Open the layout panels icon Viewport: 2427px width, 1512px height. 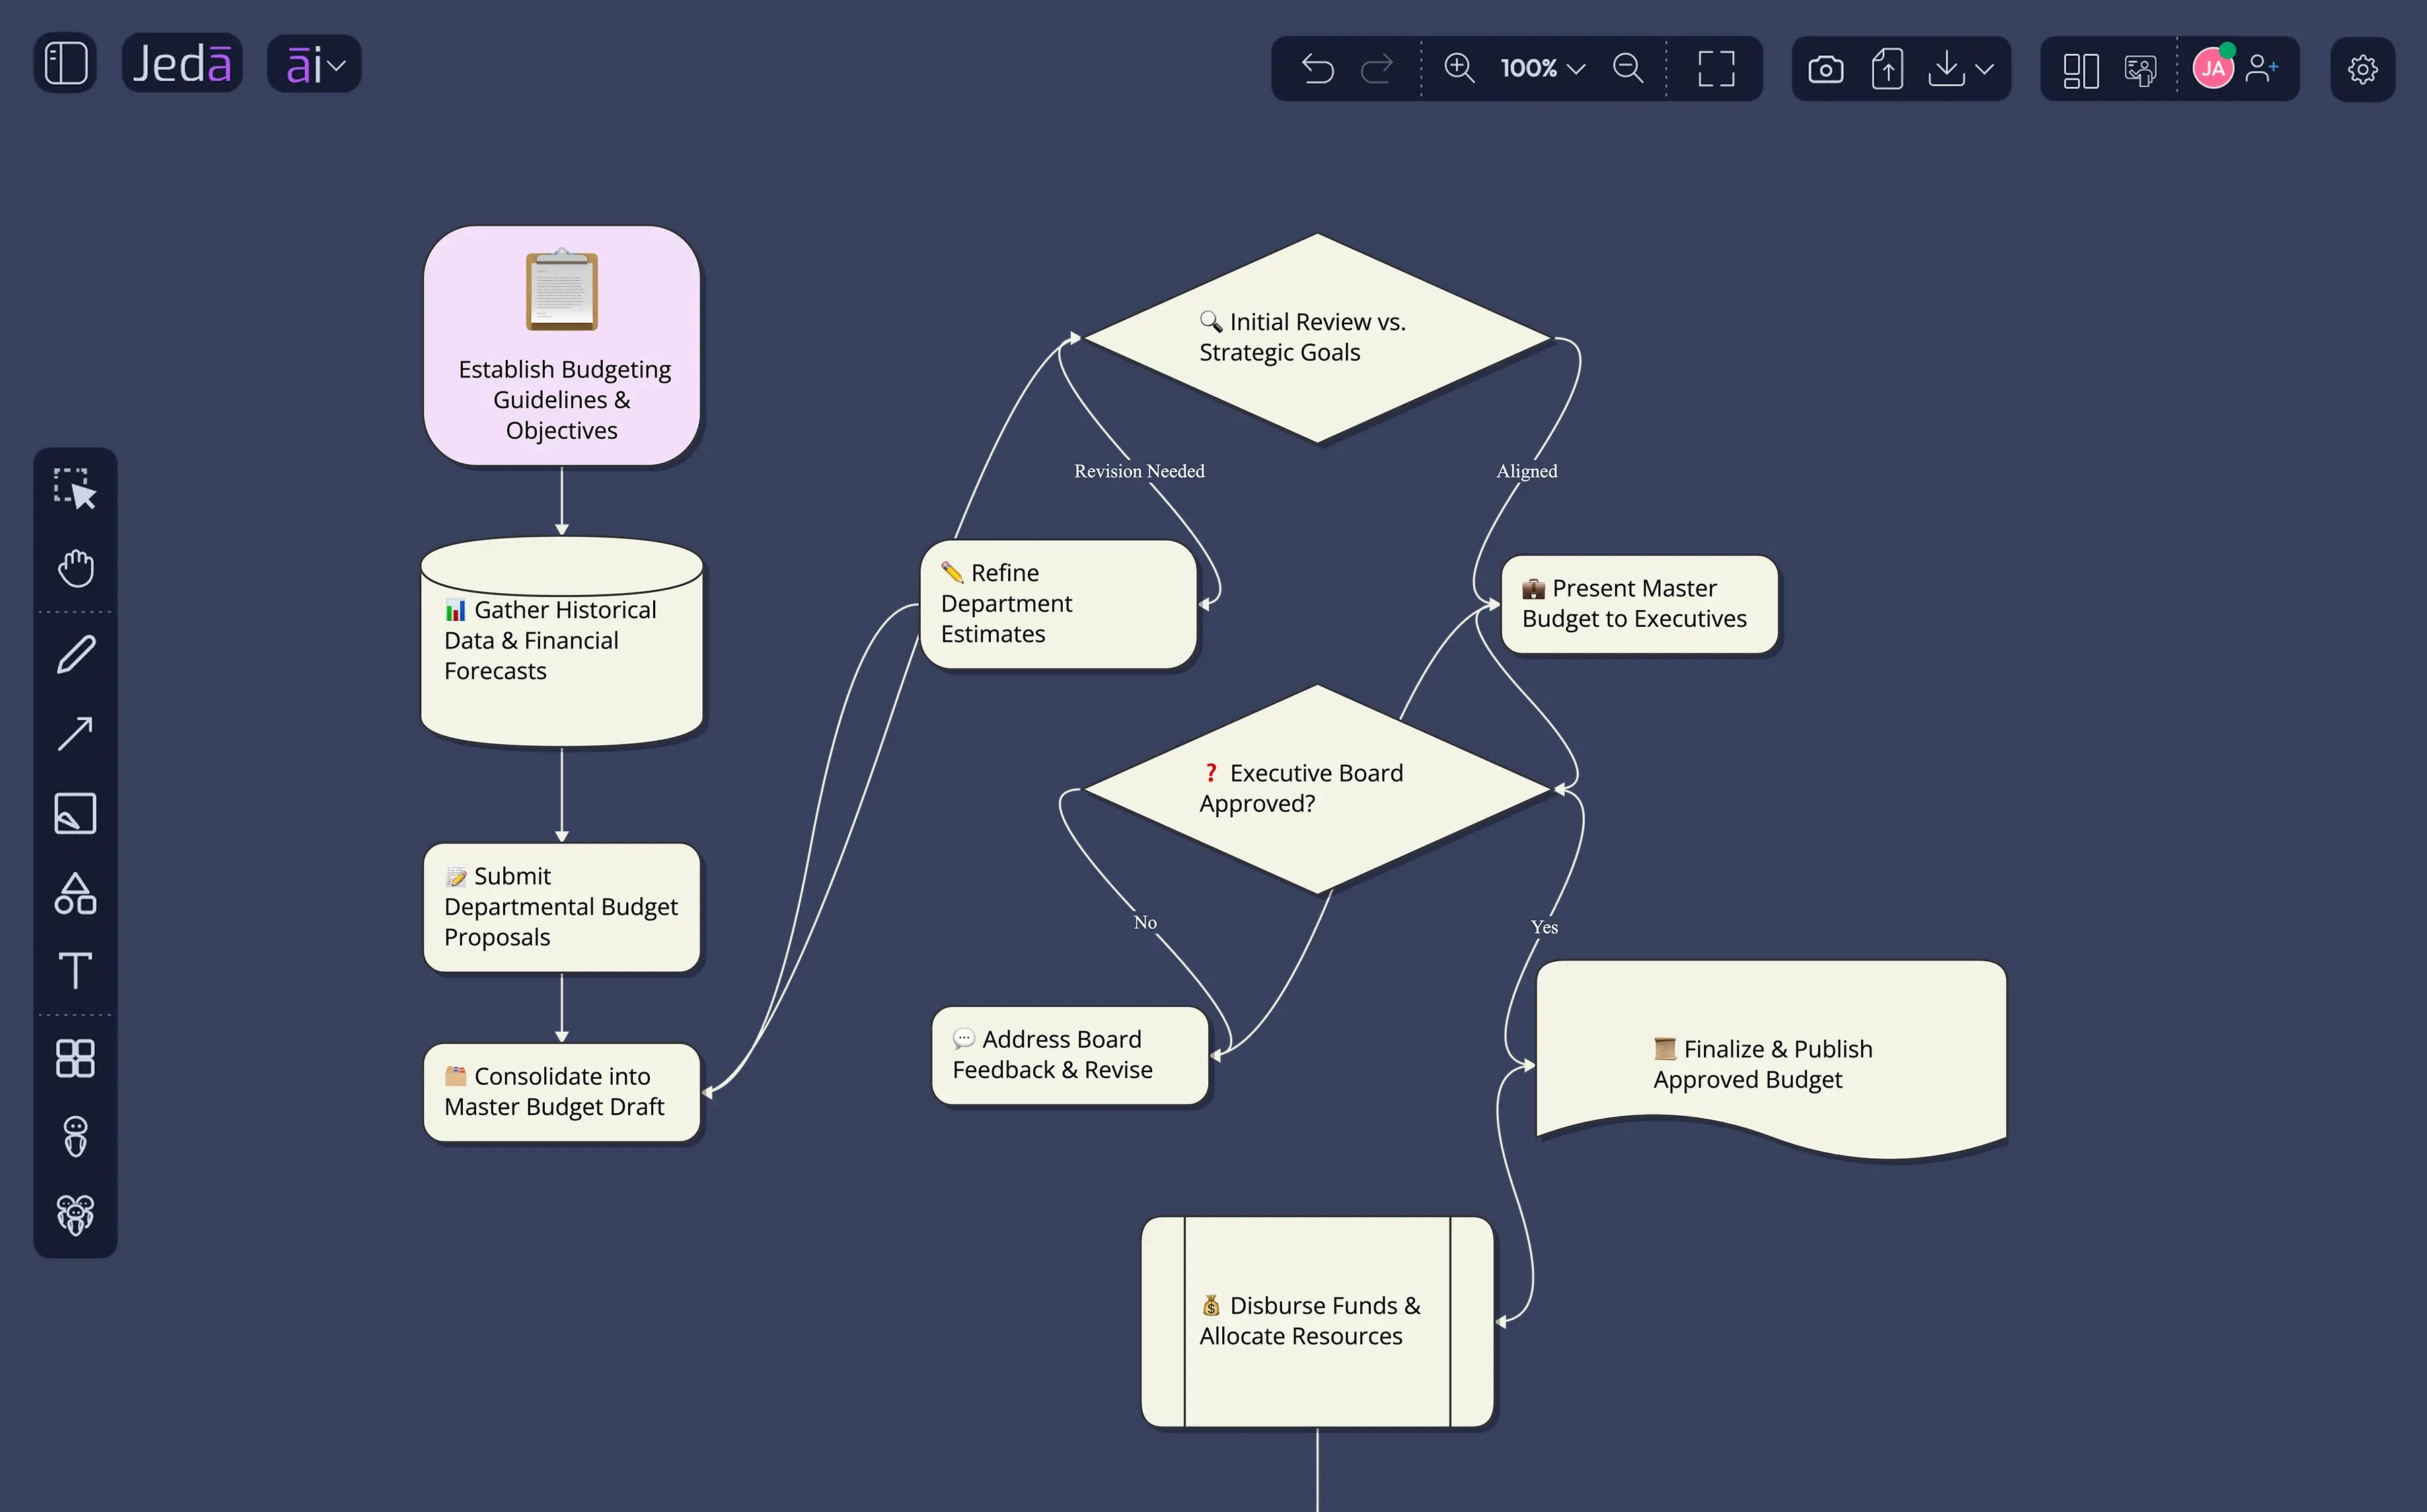click(x=2081, y=70)
